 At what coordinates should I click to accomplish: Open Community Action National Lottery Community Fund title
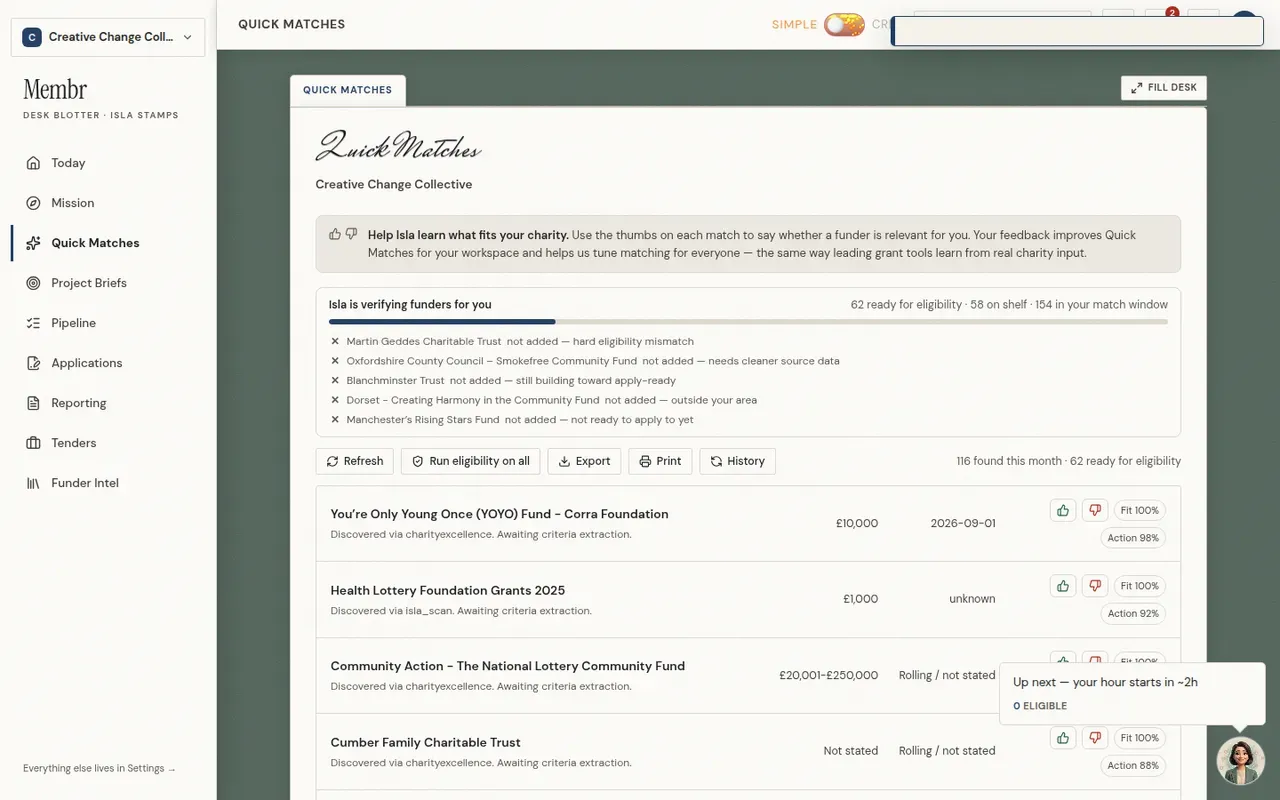508,666
